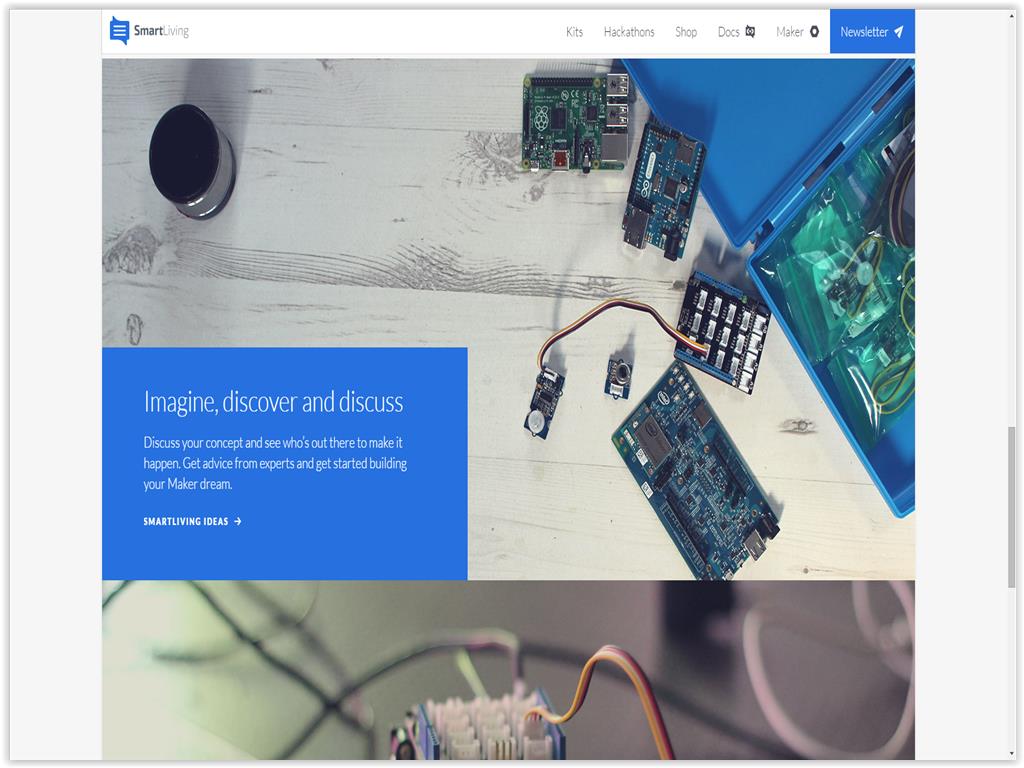Click the Docs icon next to label
This screenshot has width=1024, height=768.
(x=750, y=31)
